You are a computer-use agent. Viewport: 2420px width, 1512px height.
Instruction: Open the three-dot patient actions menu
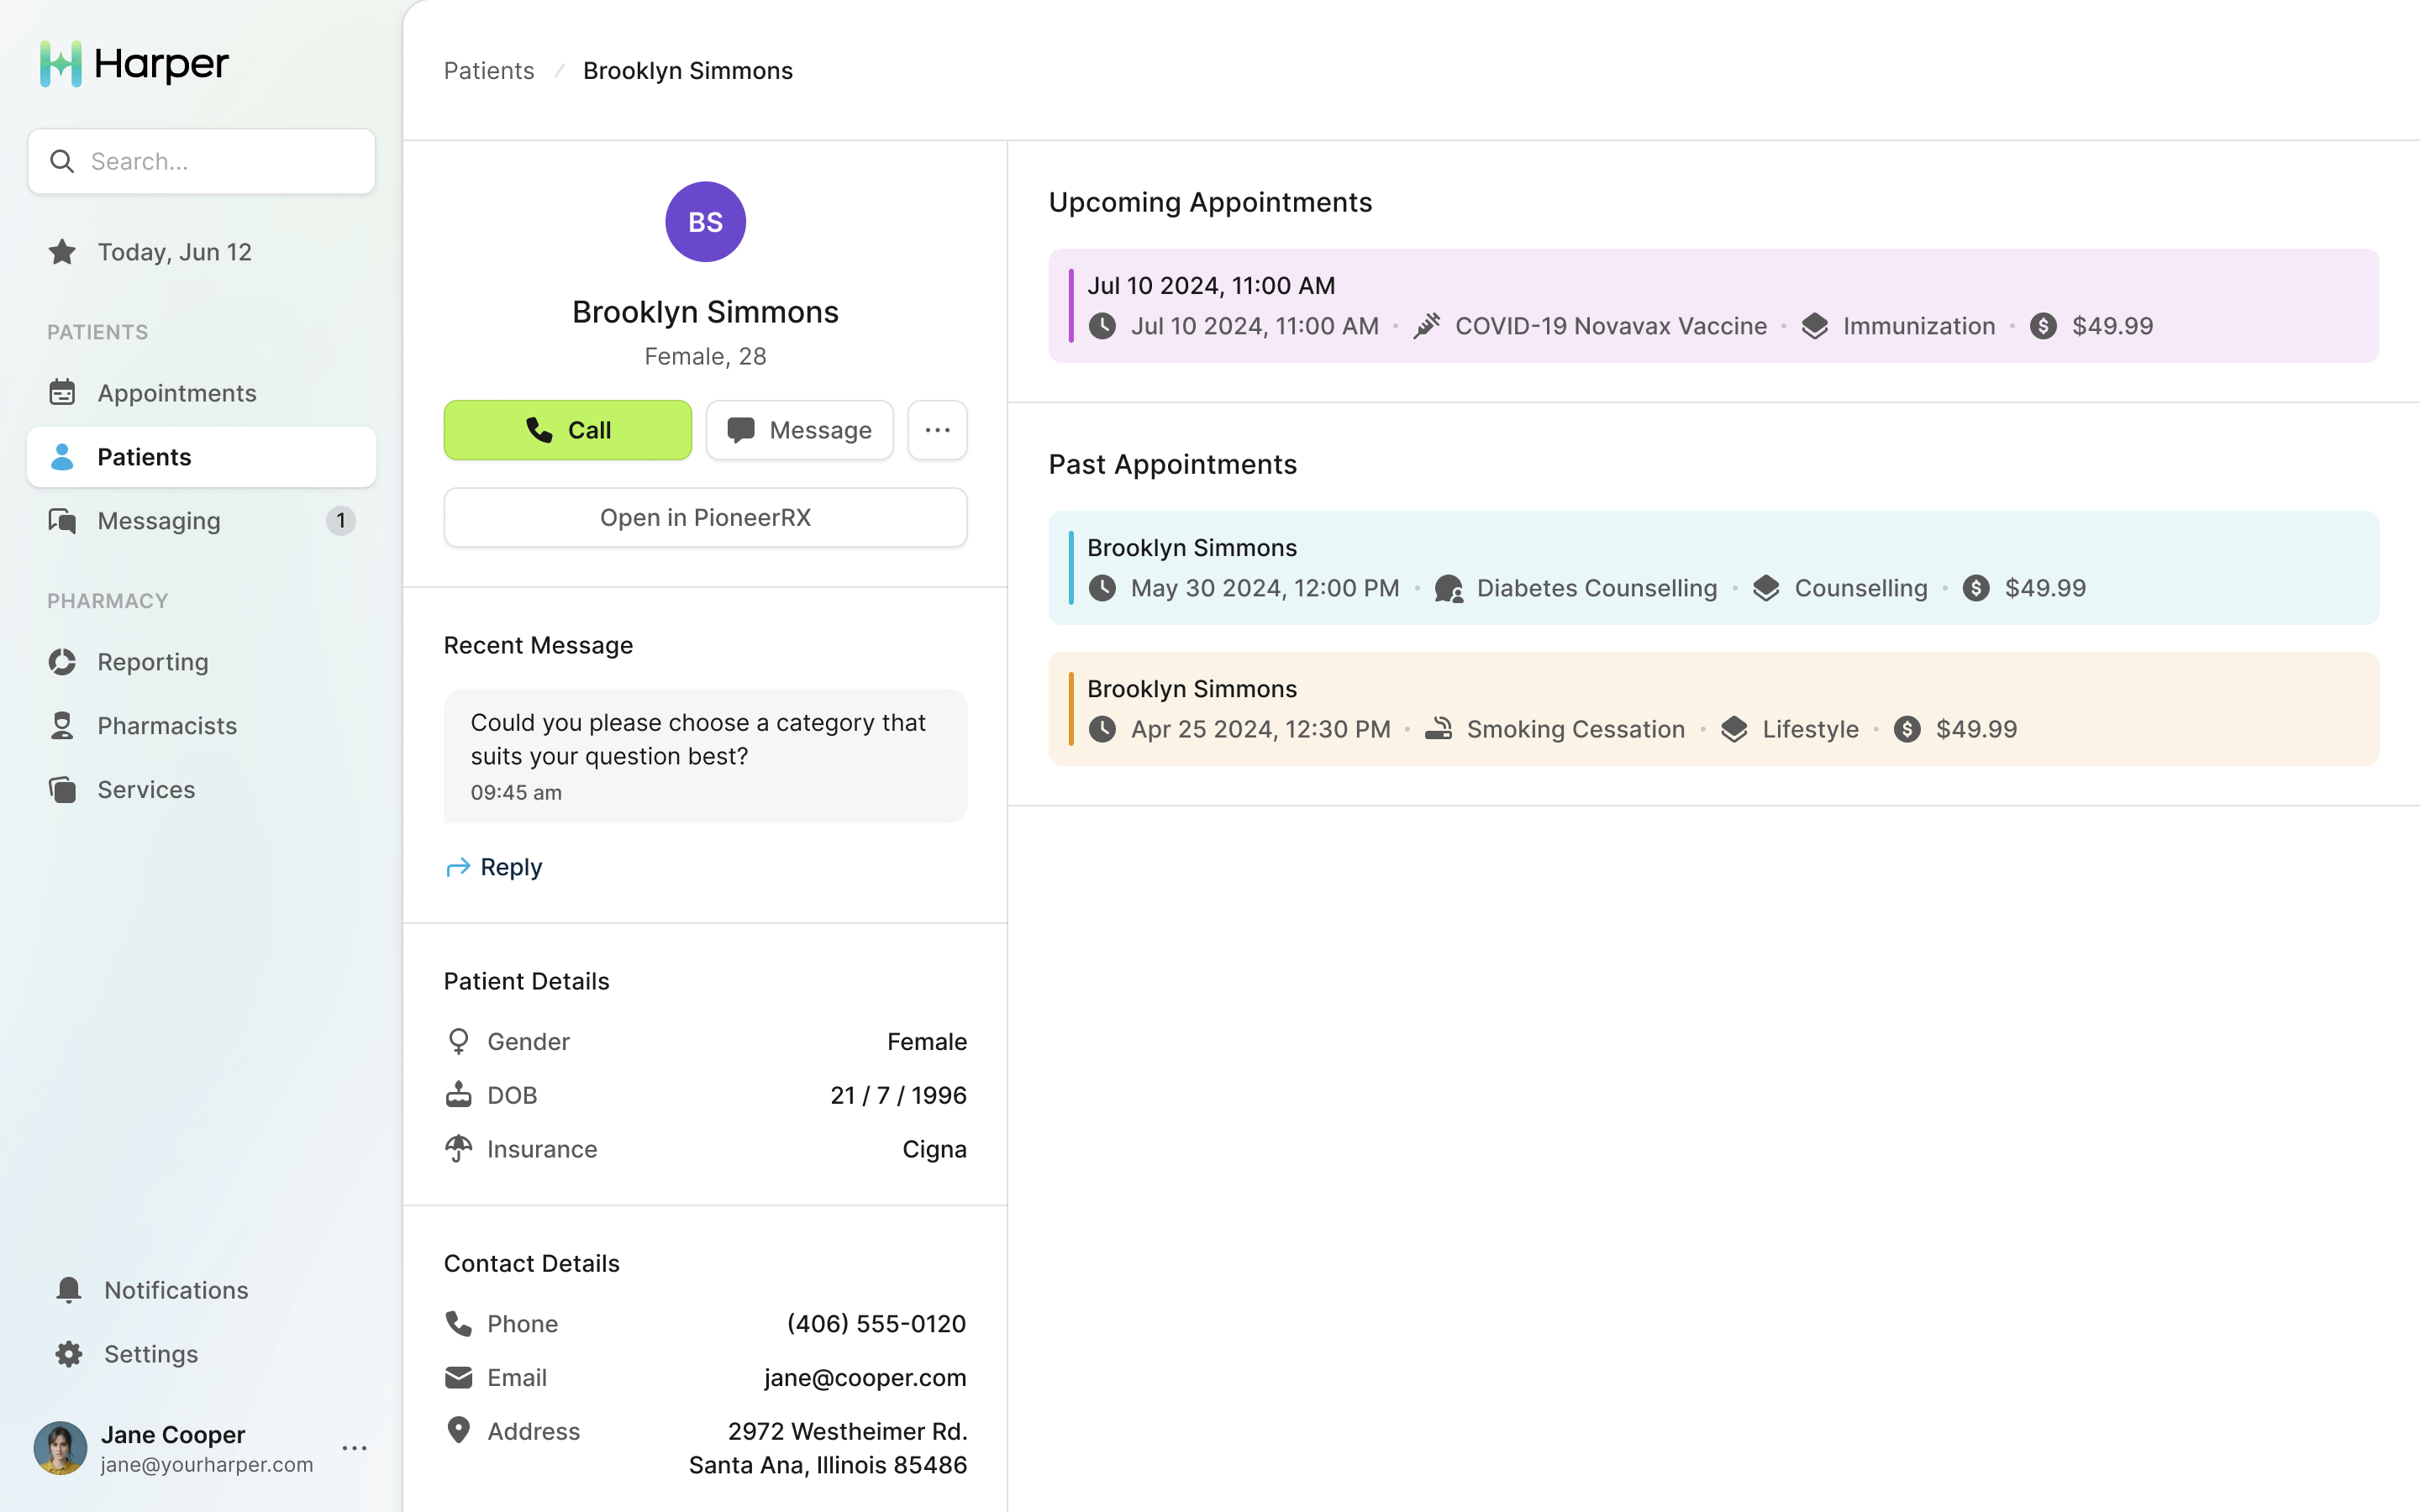[x=937, y=430]
